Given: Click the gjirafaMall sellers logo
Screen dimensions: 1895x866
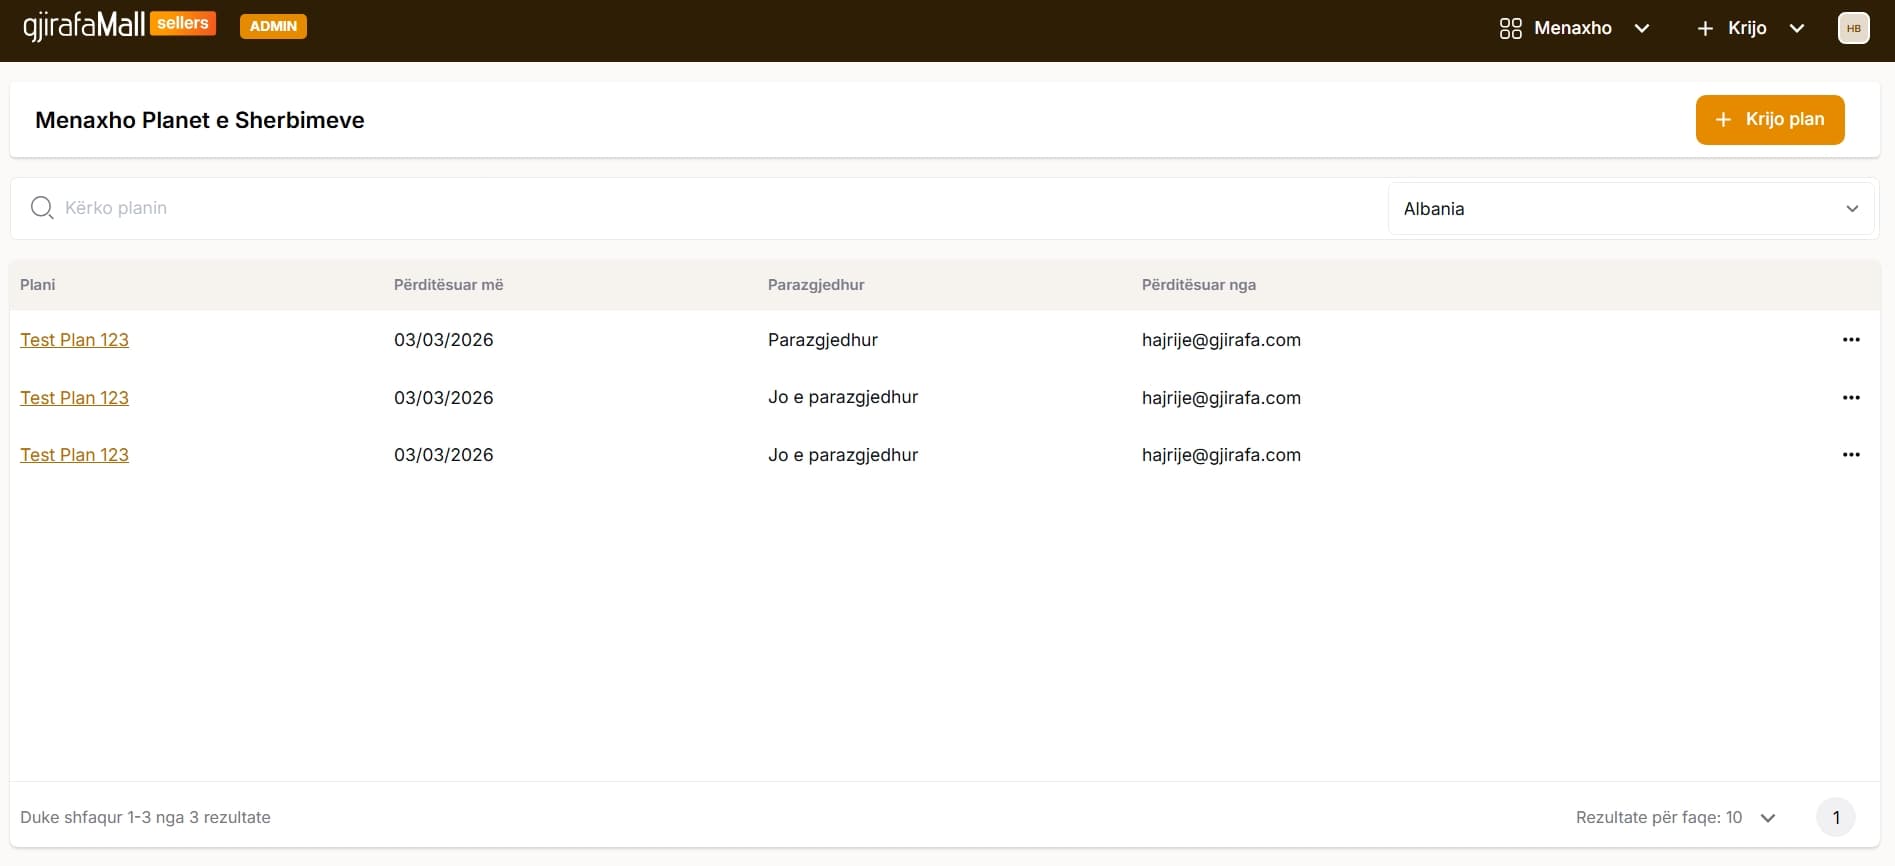Looking at the screenshot, I should (x=119, y=26).
